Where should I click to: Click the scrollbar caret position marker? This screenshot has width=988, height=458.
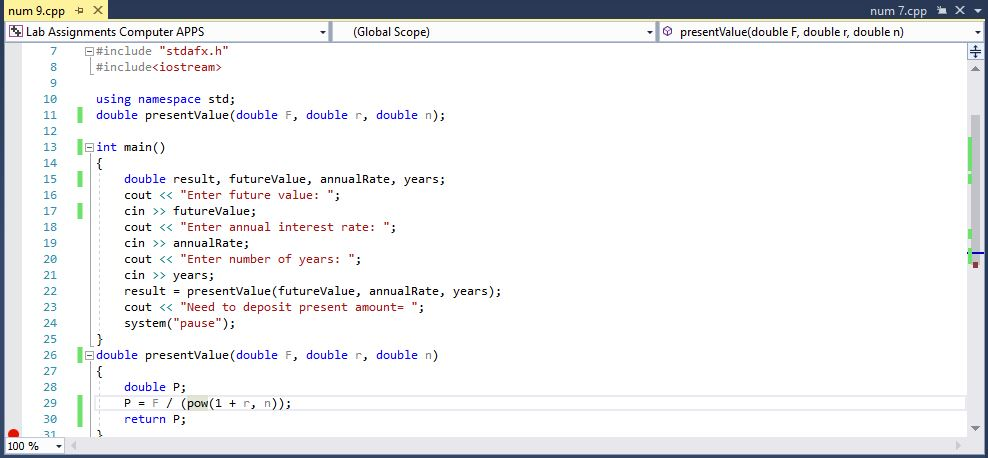pyautogui.click(x=975, y=253)
